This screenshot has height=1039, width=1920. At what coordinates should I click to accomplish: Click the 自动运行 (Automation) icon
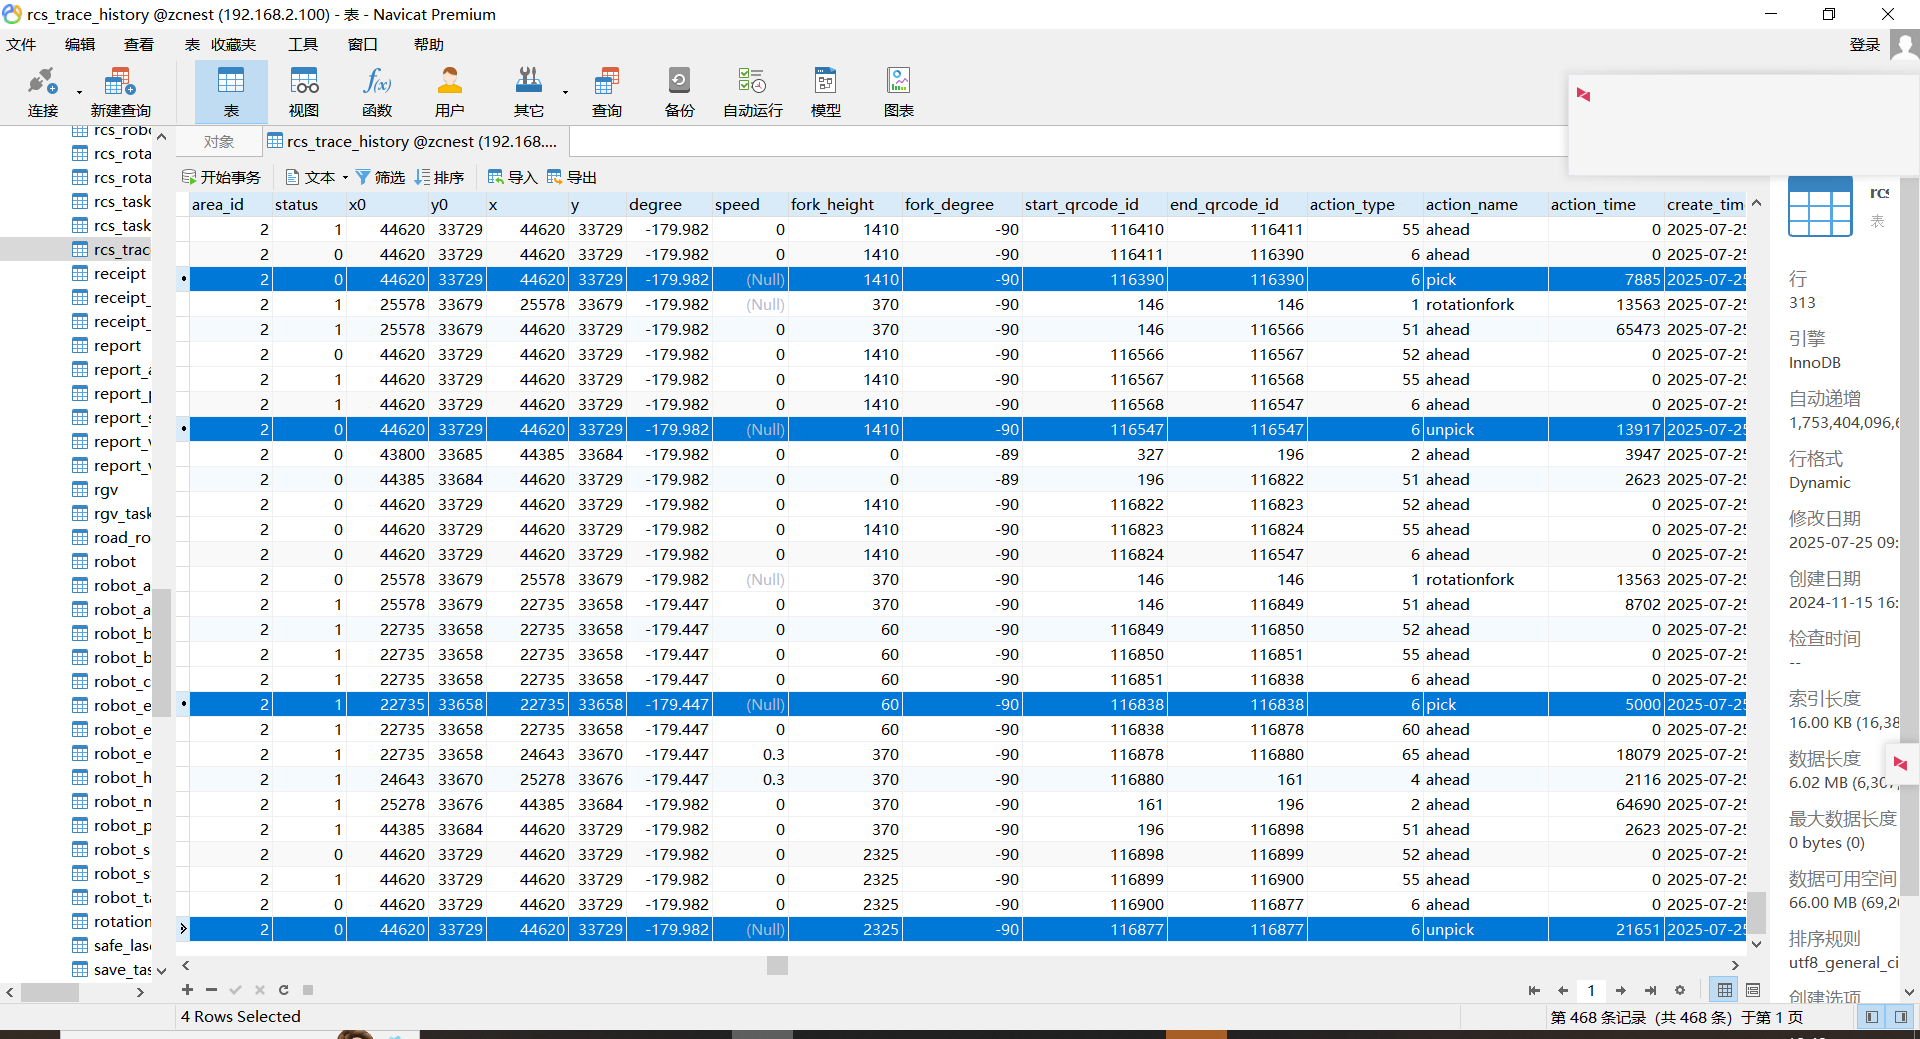(x=752, y=92)
